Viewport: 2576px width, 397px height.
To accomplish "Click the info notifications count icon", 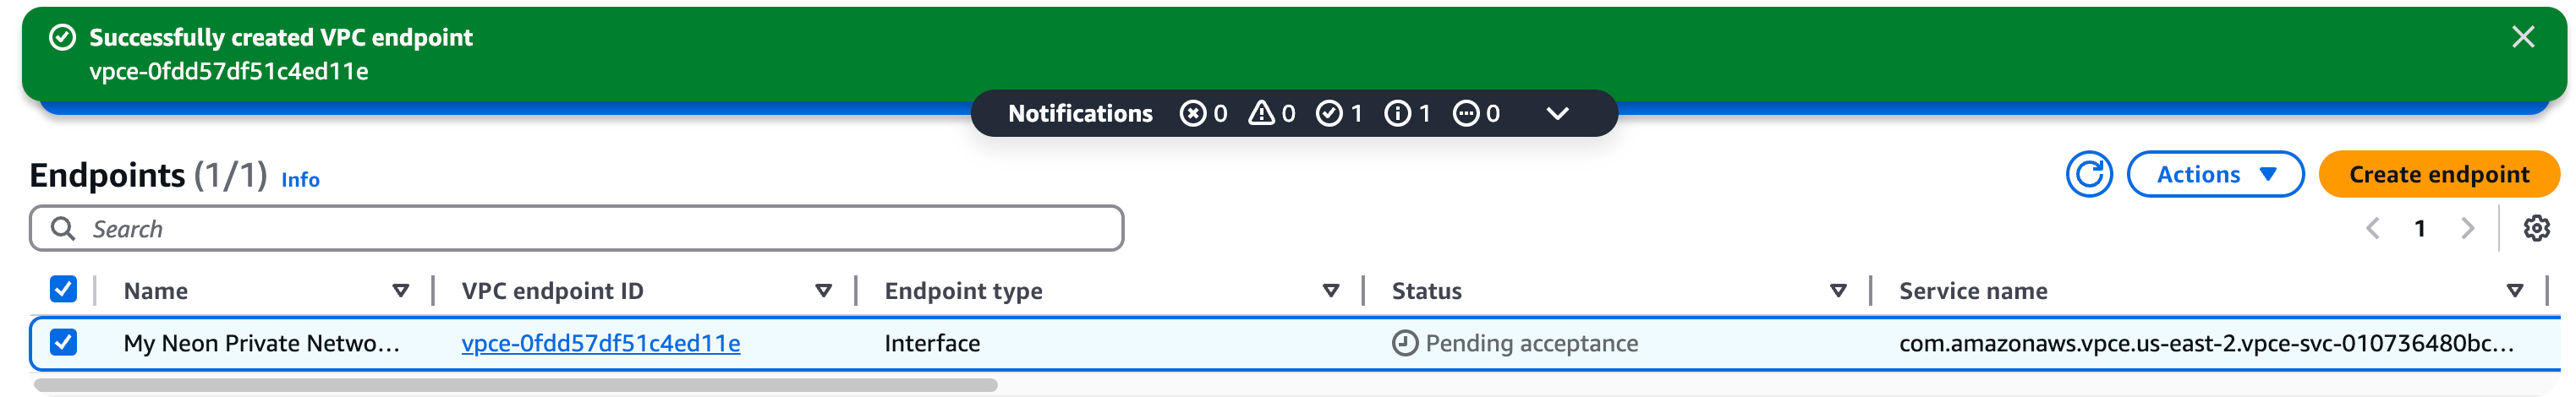I will [x=1397, y=114].
